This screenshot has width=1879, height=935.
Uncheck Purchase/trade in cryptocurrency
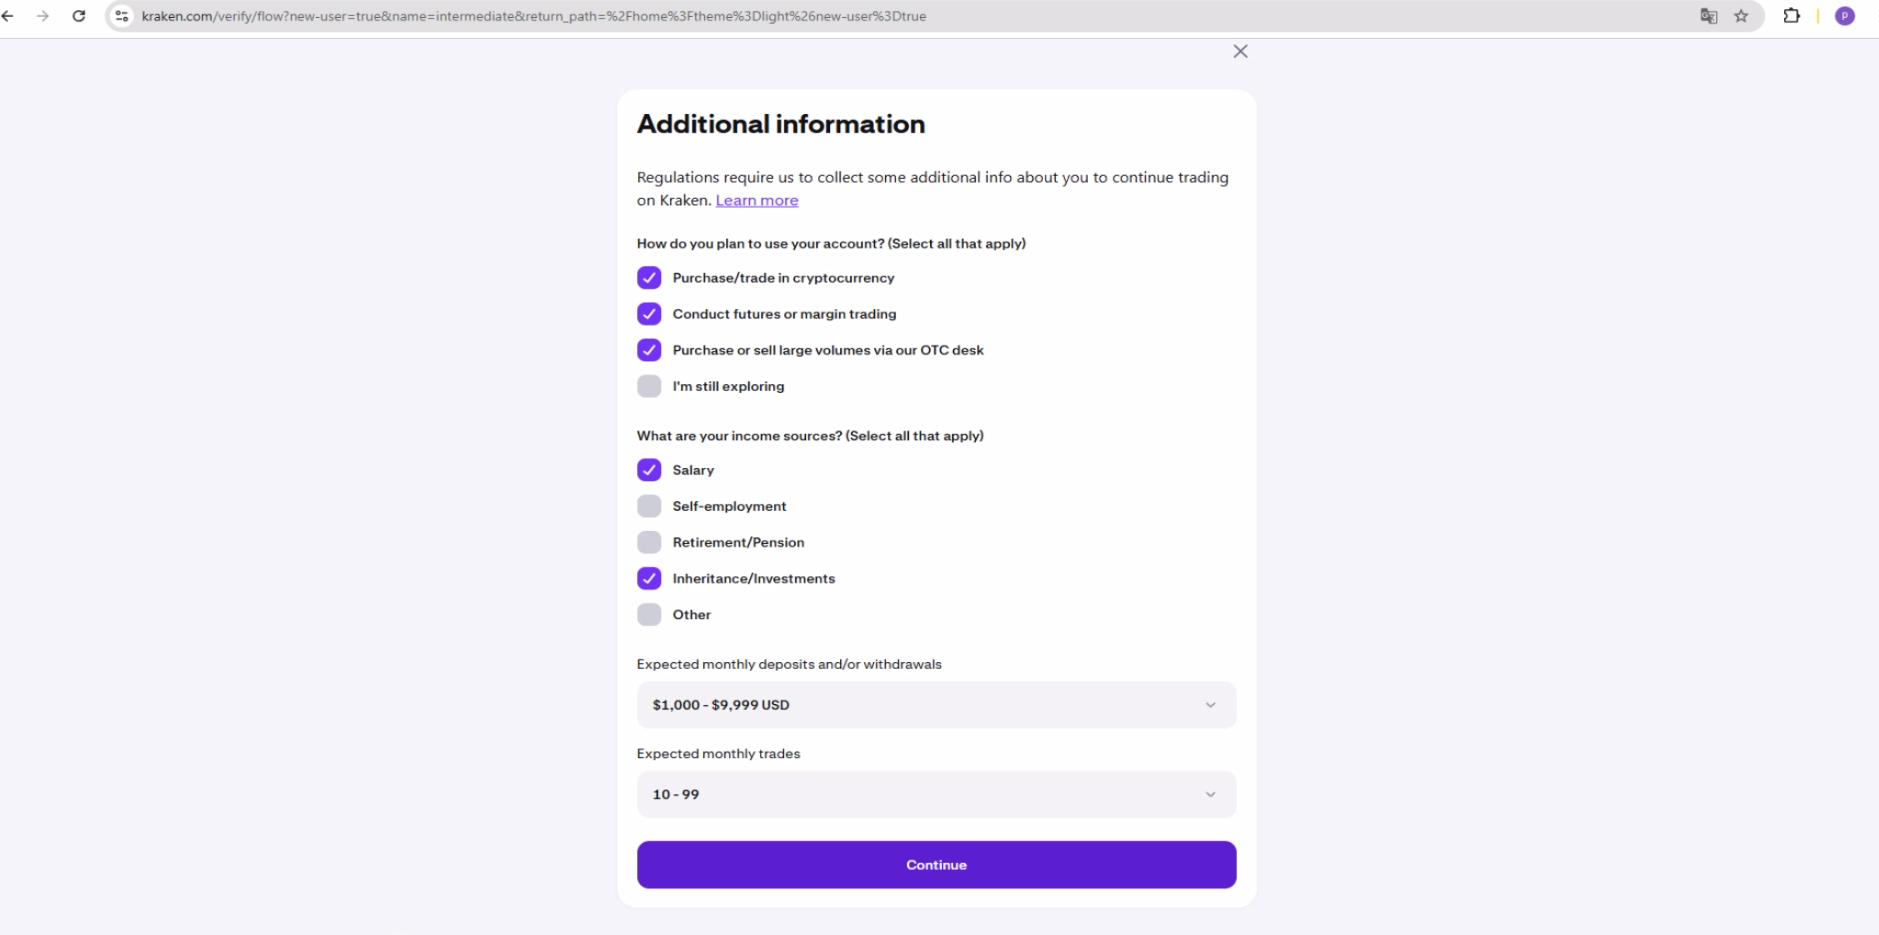(649, 278)
